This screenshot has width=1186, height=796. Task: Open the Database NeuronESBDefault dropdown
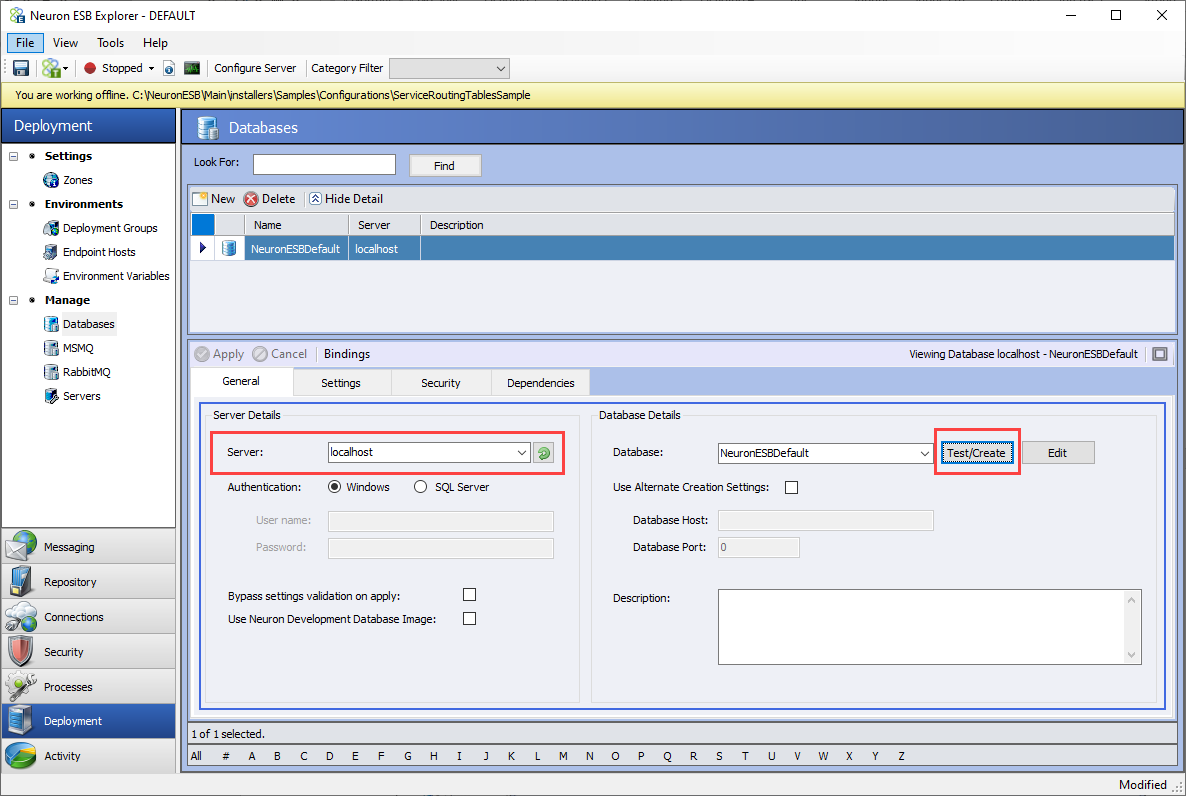click(x=924, y=453)
